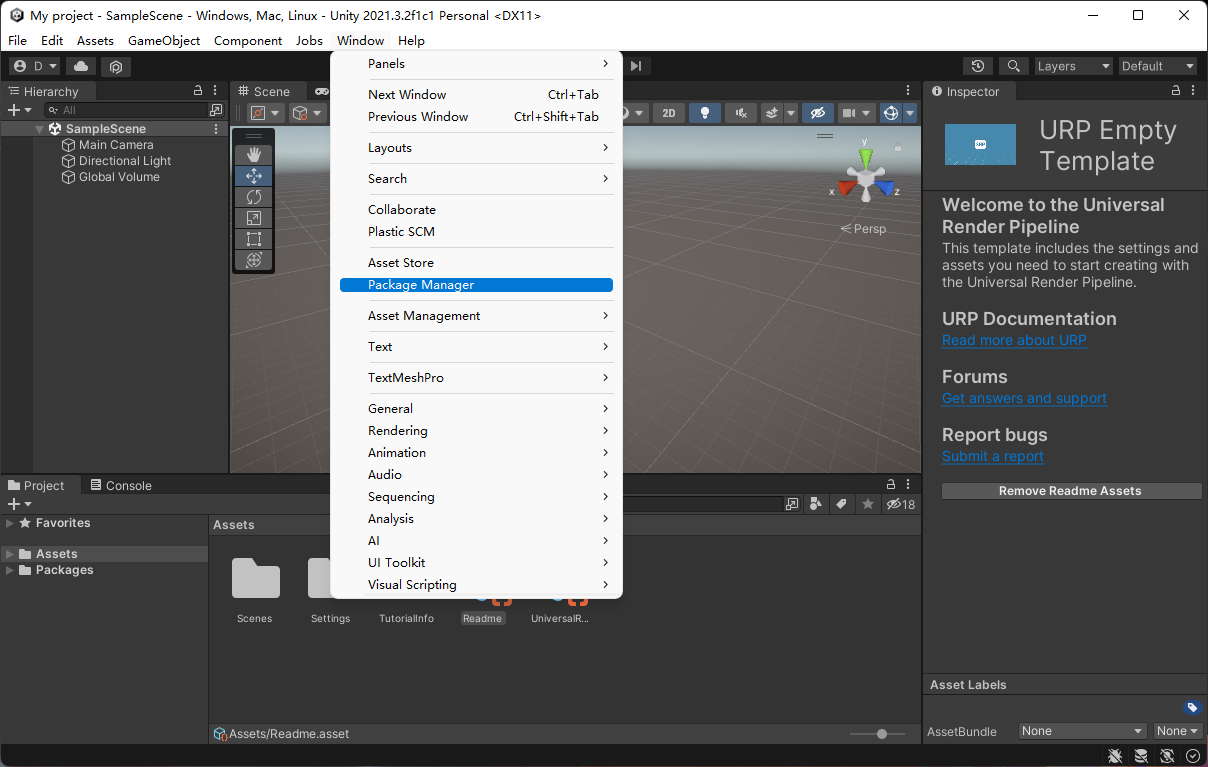Switch to the Console tab
The height and width of the screenshot is (767, 1208).
coord(121,485)
